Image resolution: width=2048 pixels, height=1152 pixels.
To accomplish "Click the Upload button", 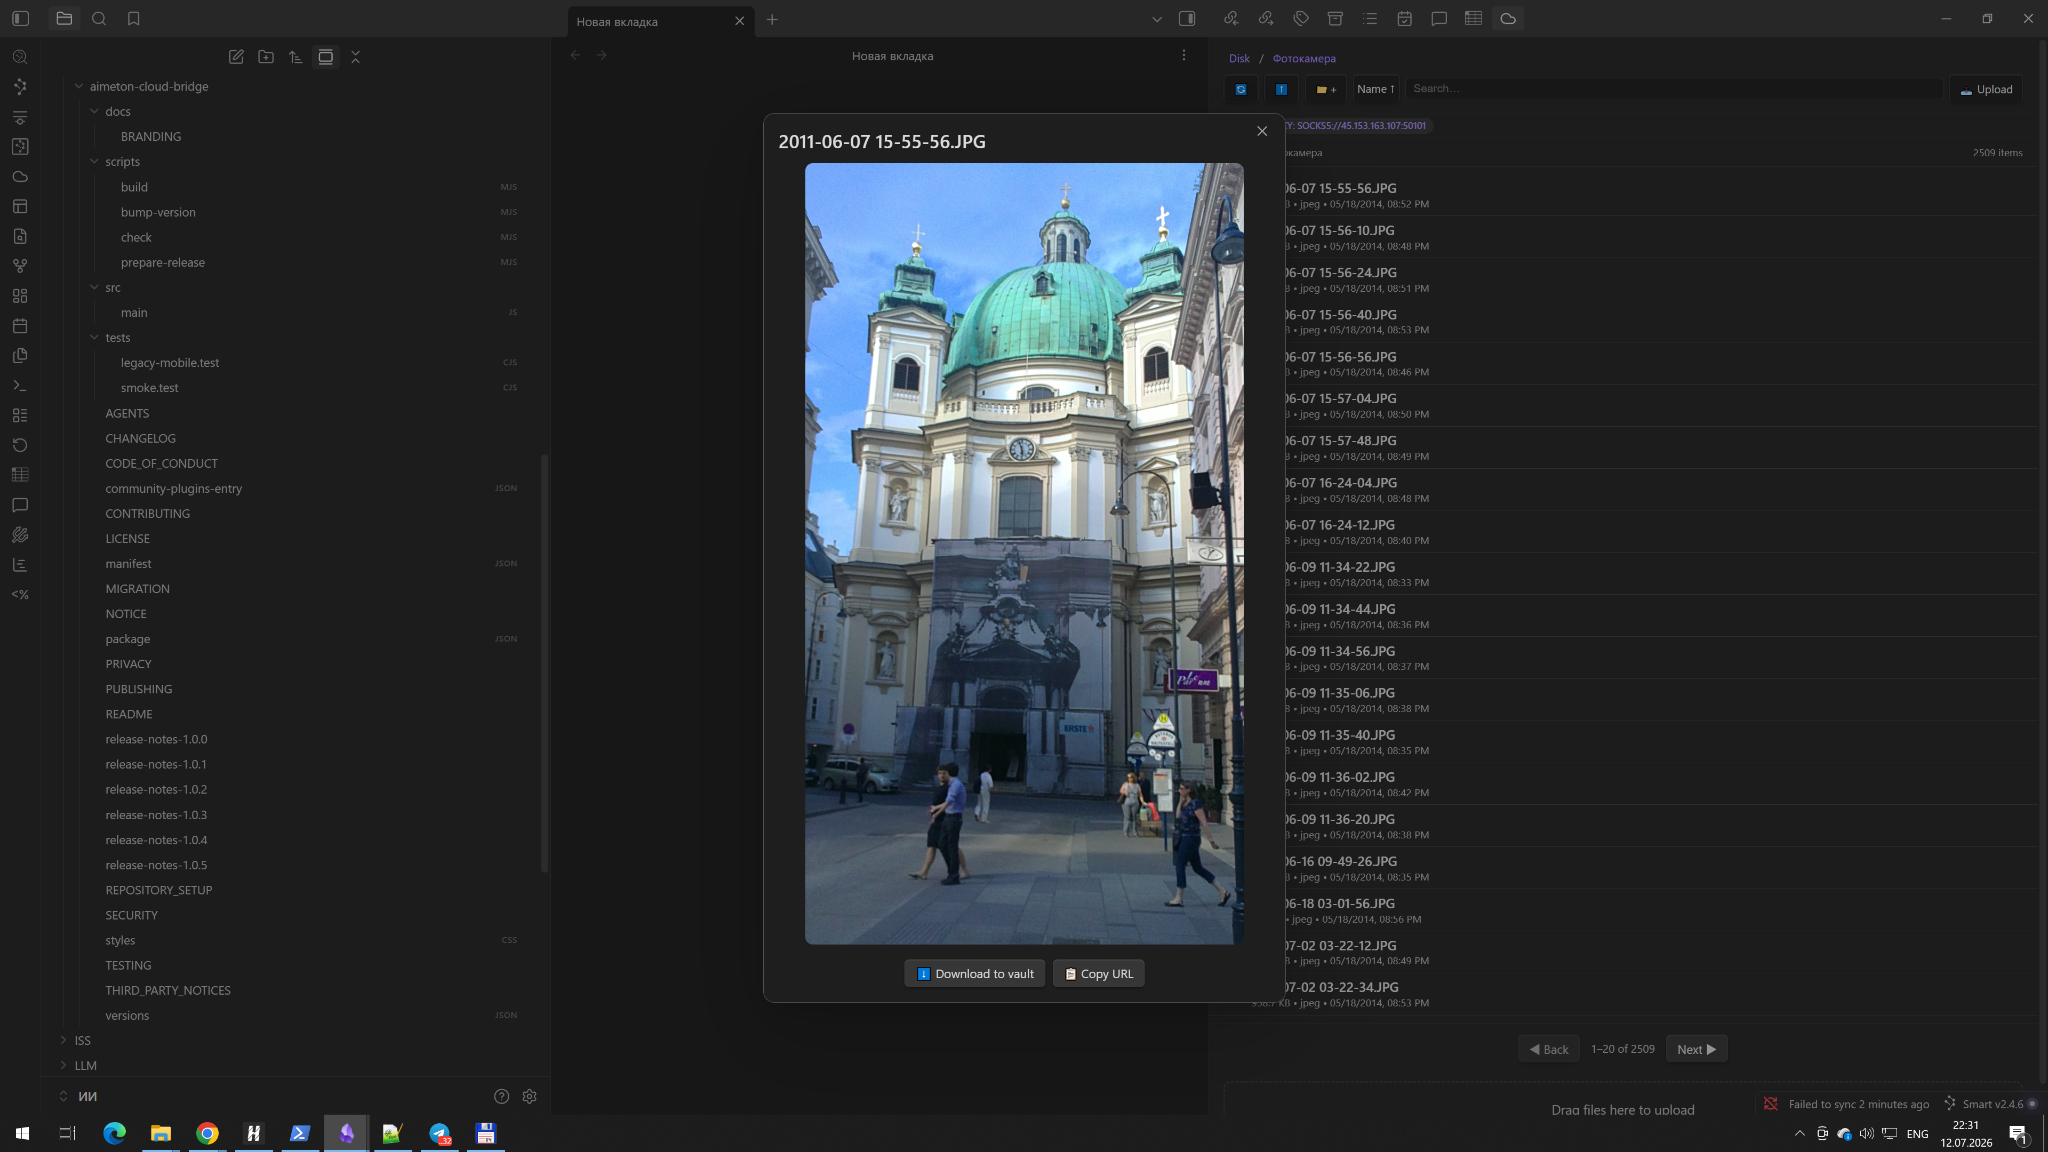I will pyautogui.click(x=1986, y=89).
